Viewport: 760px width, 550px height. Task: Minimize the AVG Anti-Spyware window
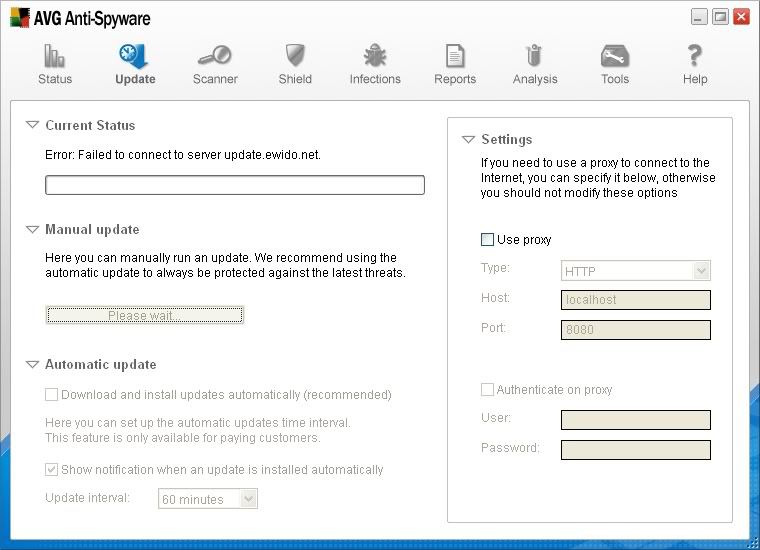coord(698,17)
